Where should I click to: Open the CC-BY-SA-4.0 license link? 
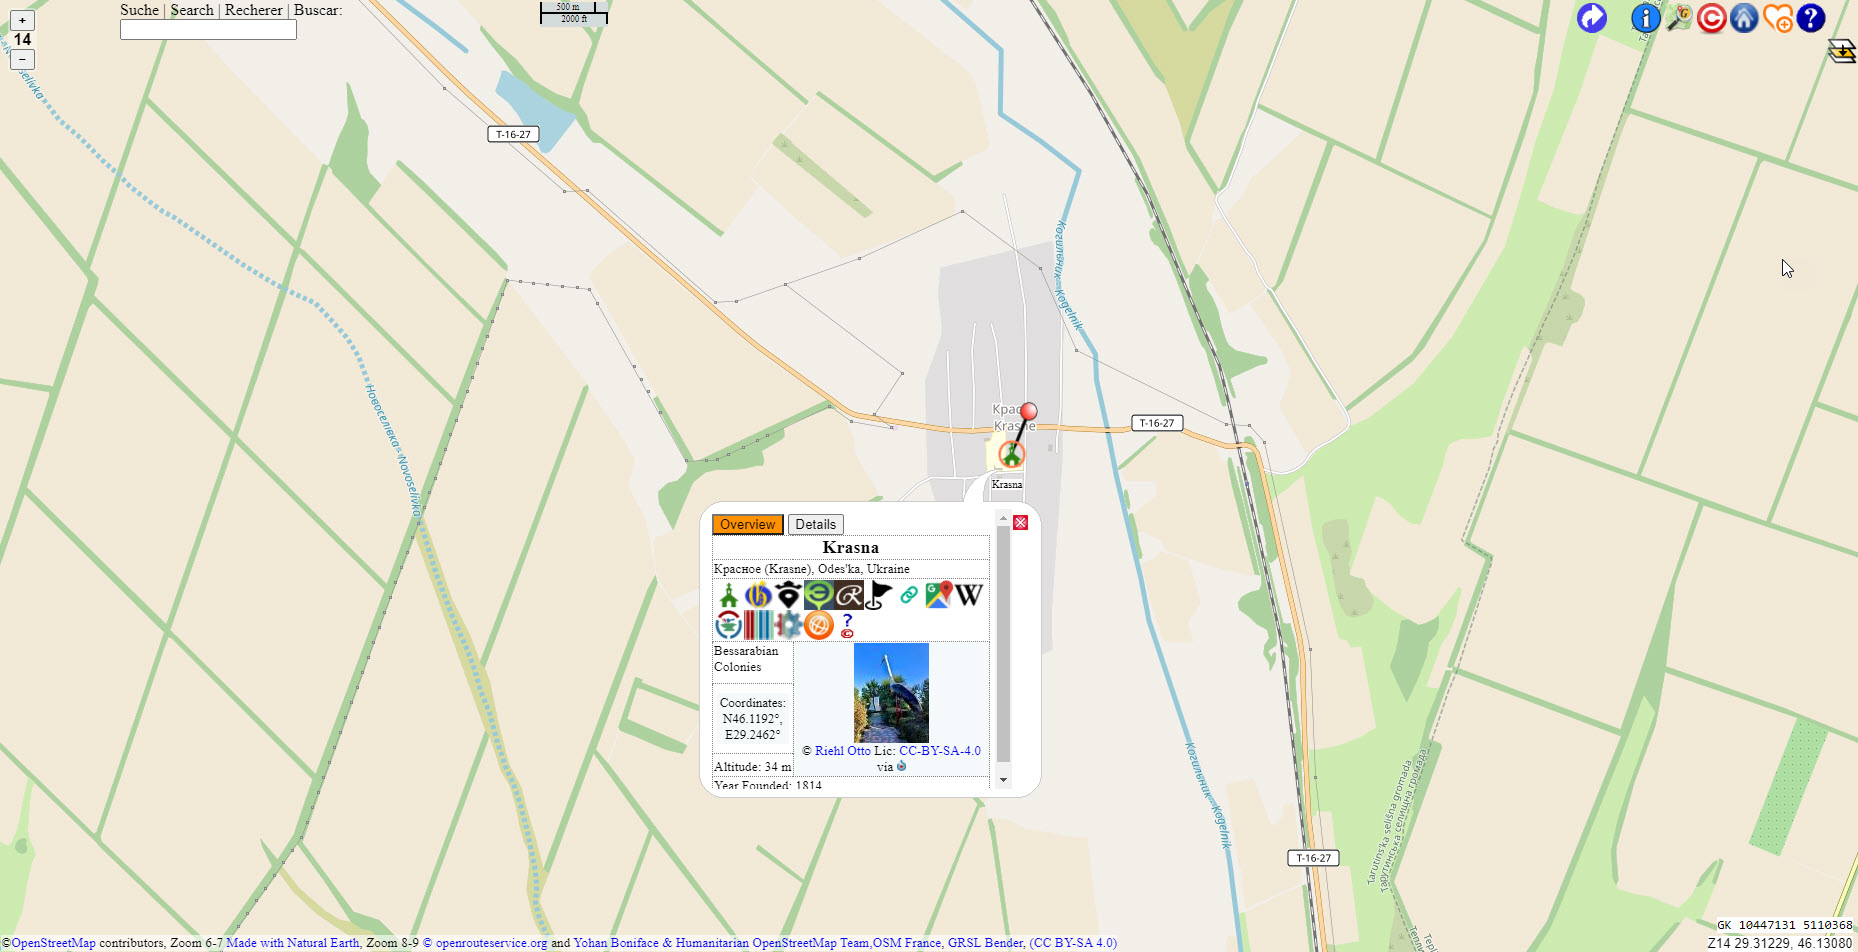pos(940,751)
